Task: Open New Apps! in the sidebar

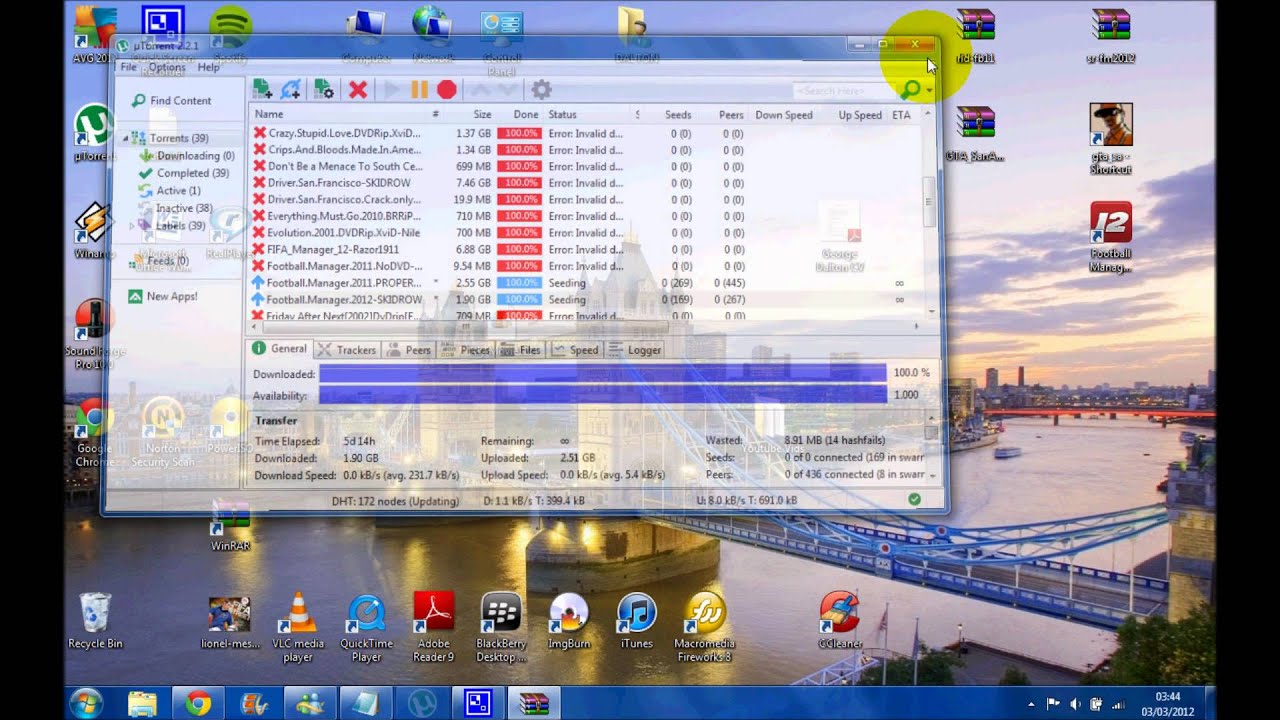Action: [x=163, y=296]
